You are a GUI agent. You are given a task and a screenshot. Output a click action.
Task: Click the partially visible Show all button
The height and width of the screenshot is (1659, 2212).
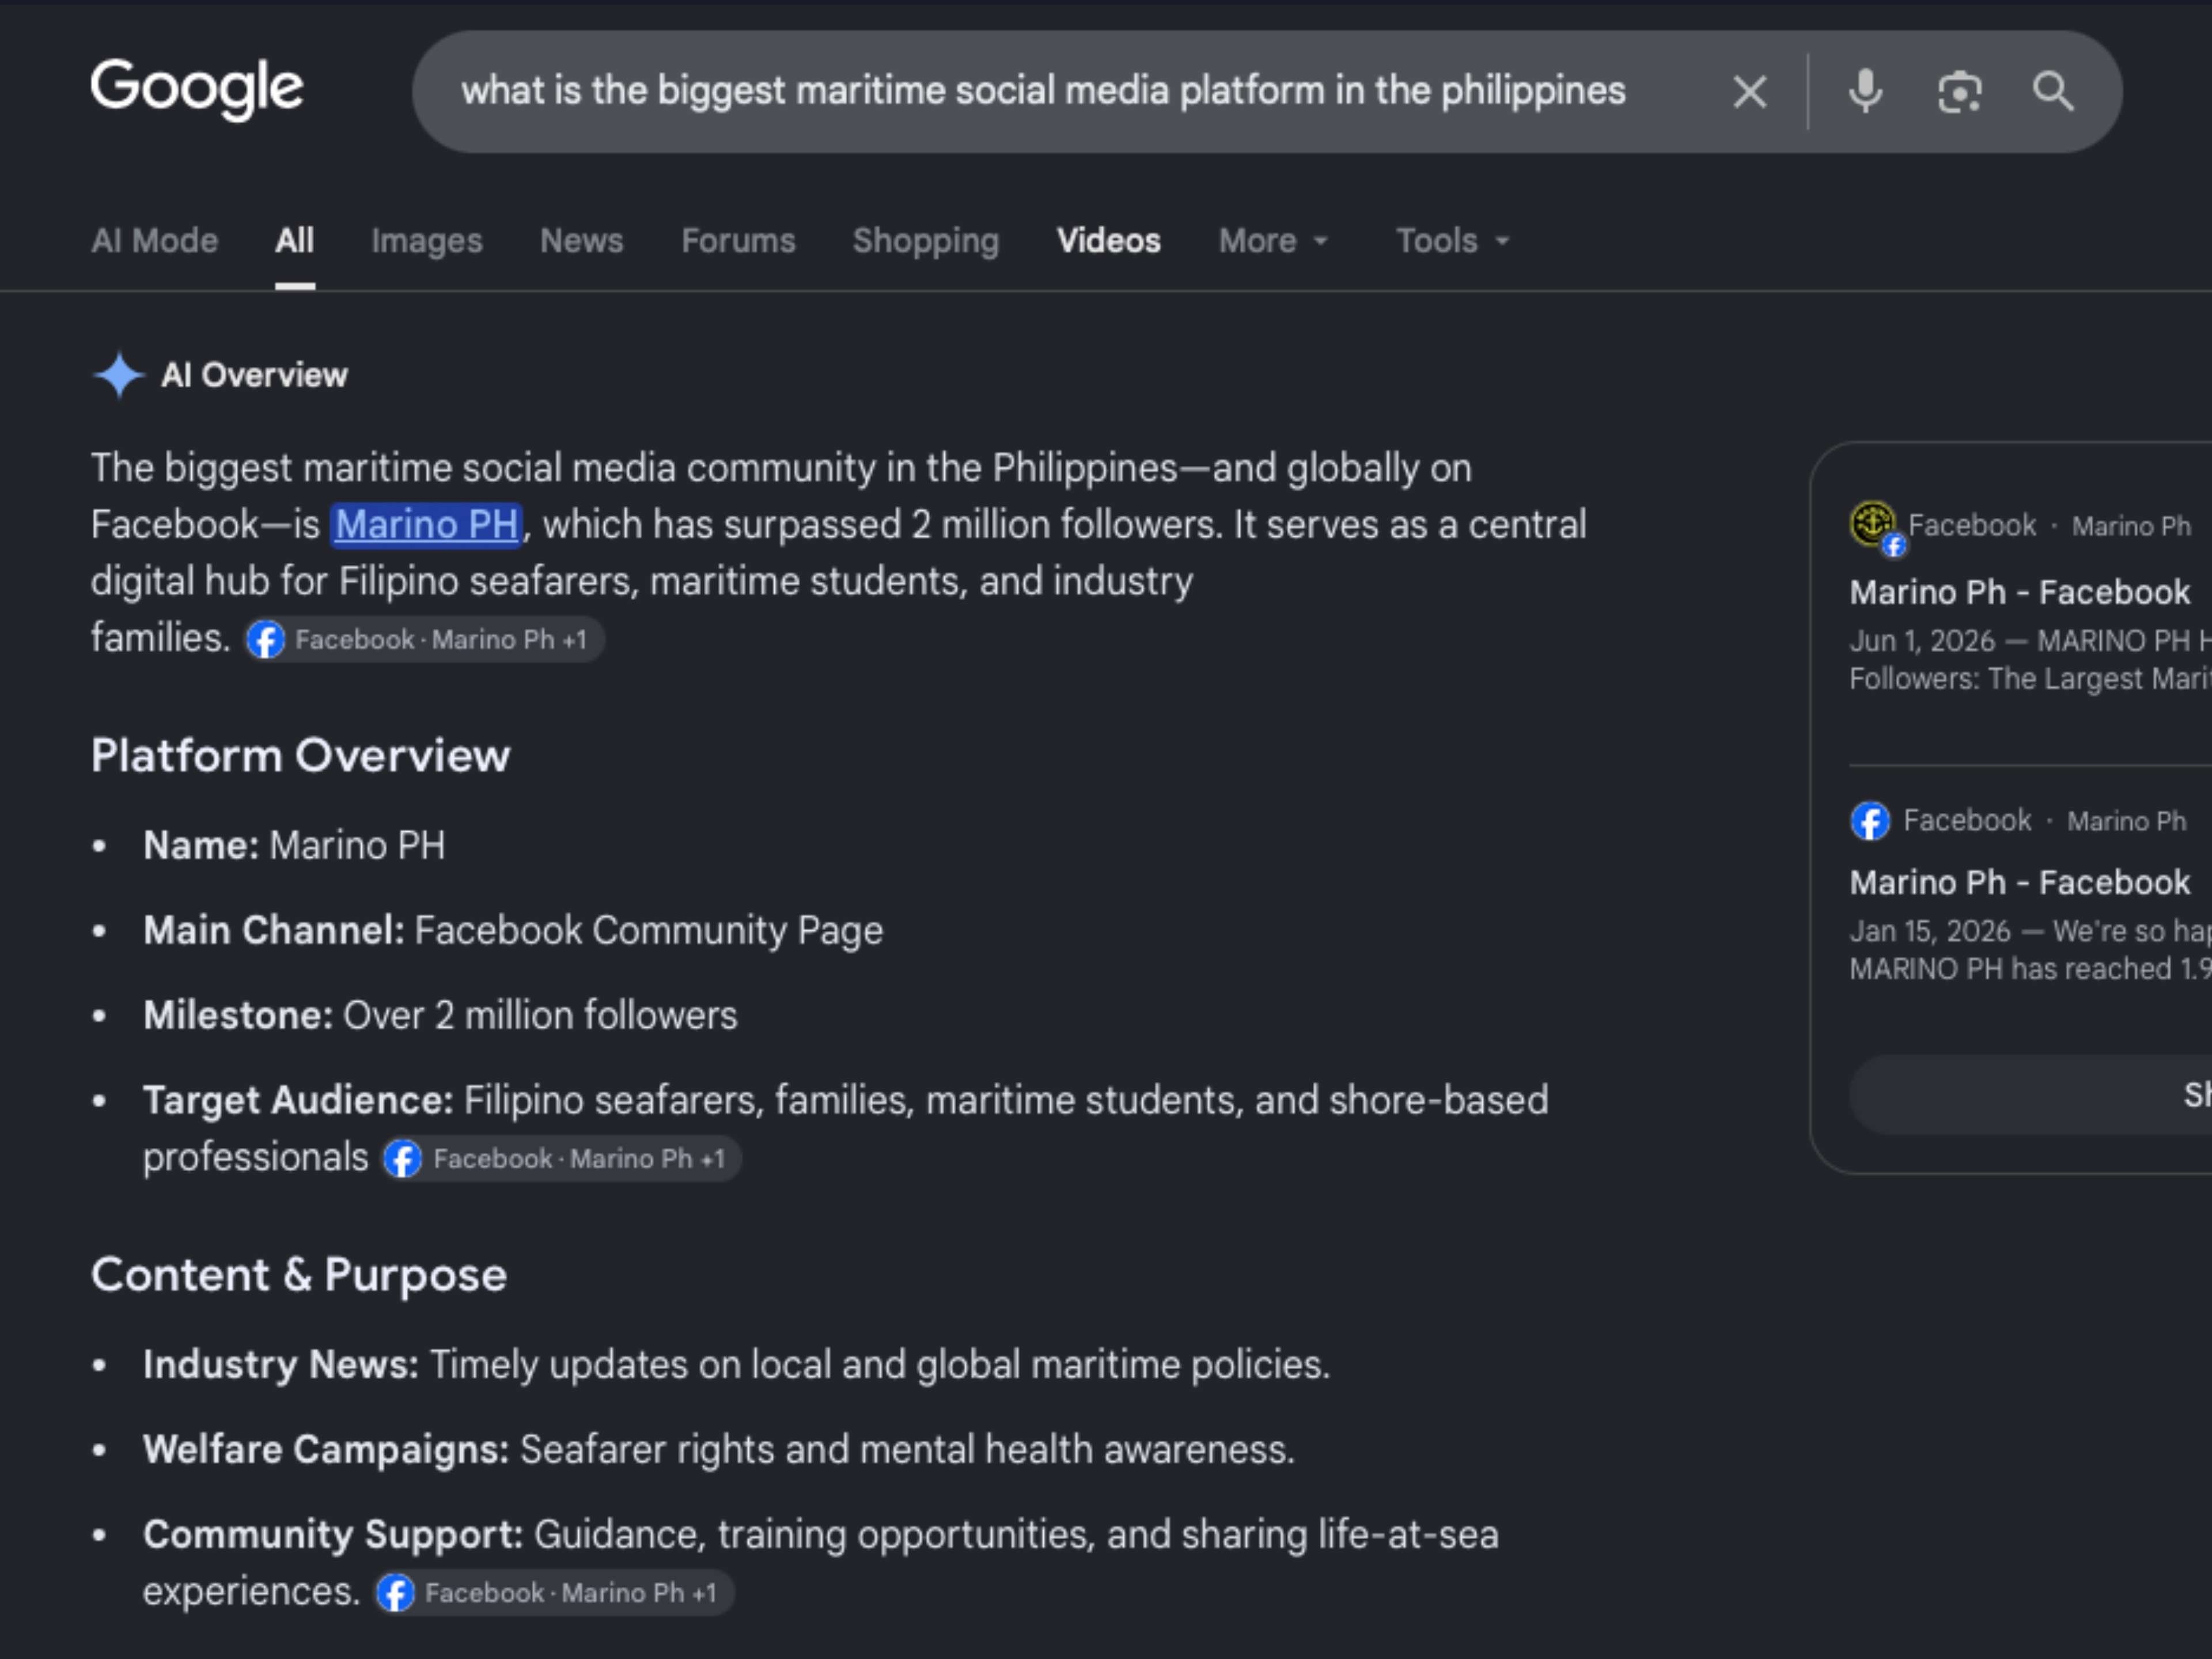point(2030,1095)
